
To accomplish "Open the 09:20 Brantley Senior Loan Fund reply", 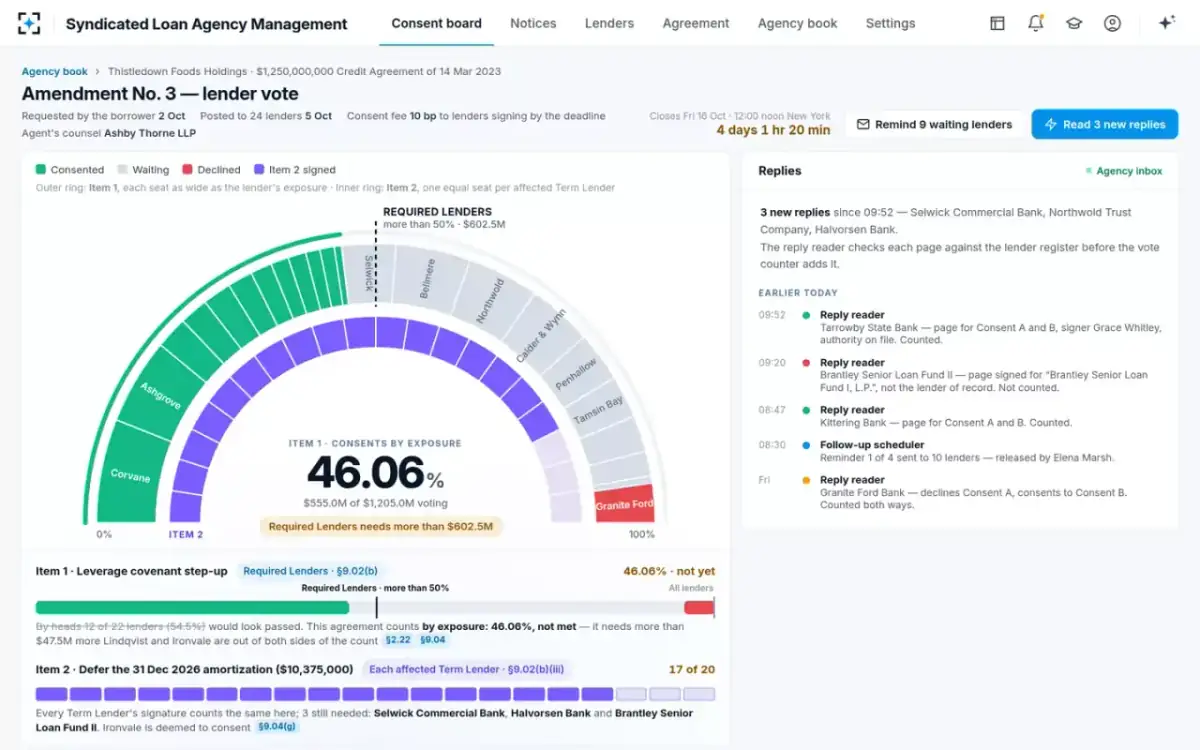I will [958, 375].
